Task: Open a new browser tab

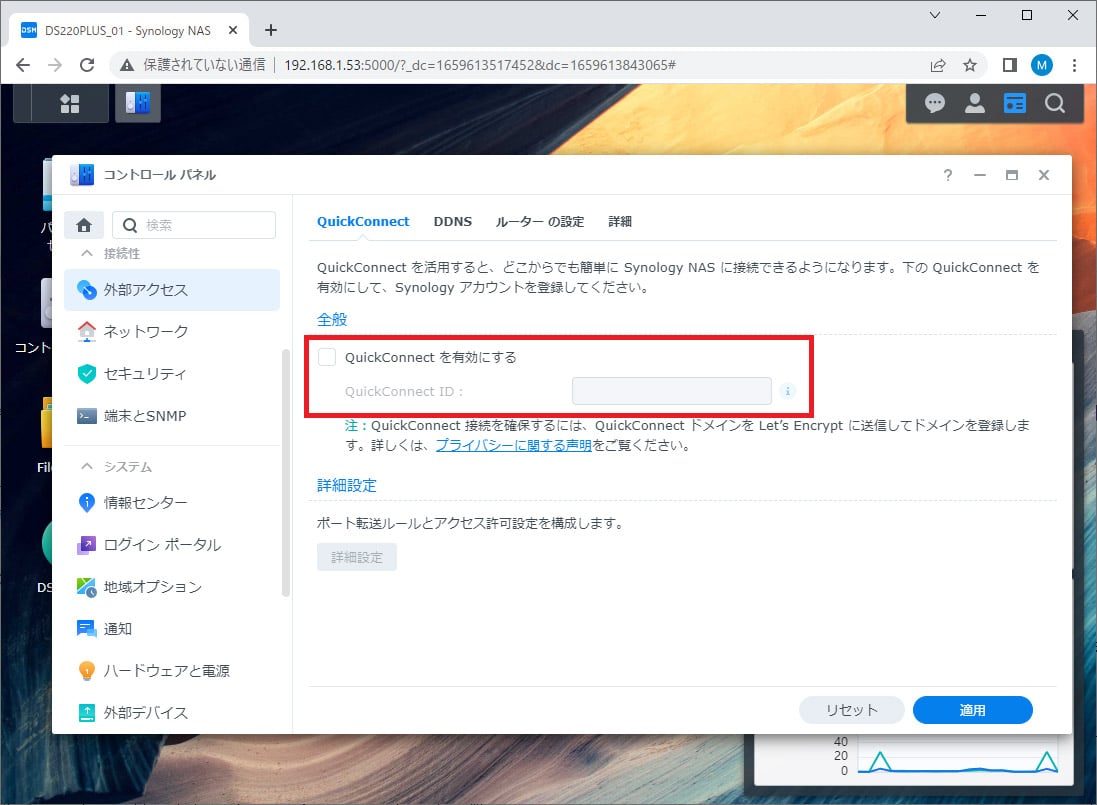Action: point(271,30)
